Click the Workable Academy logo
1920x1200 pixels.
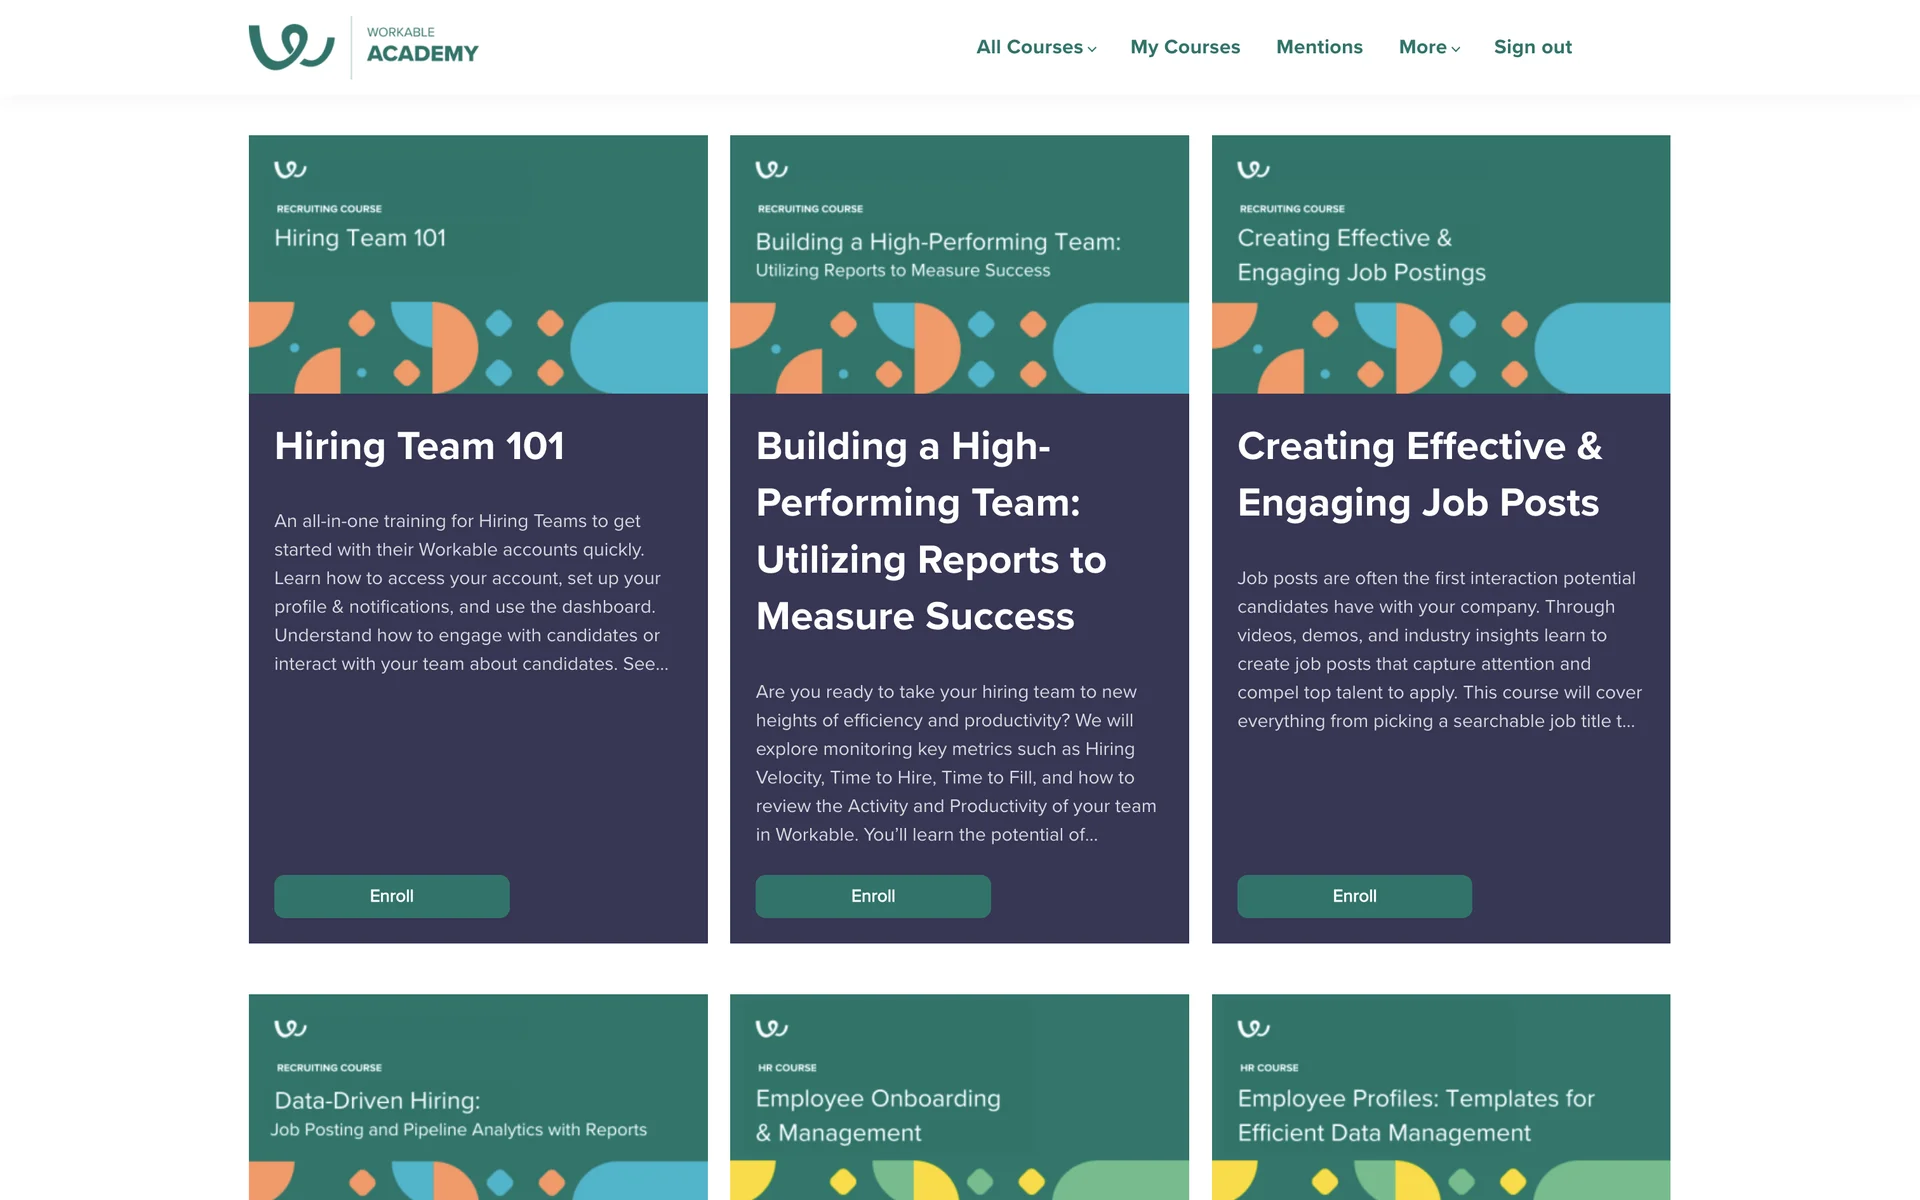point(363,47)
